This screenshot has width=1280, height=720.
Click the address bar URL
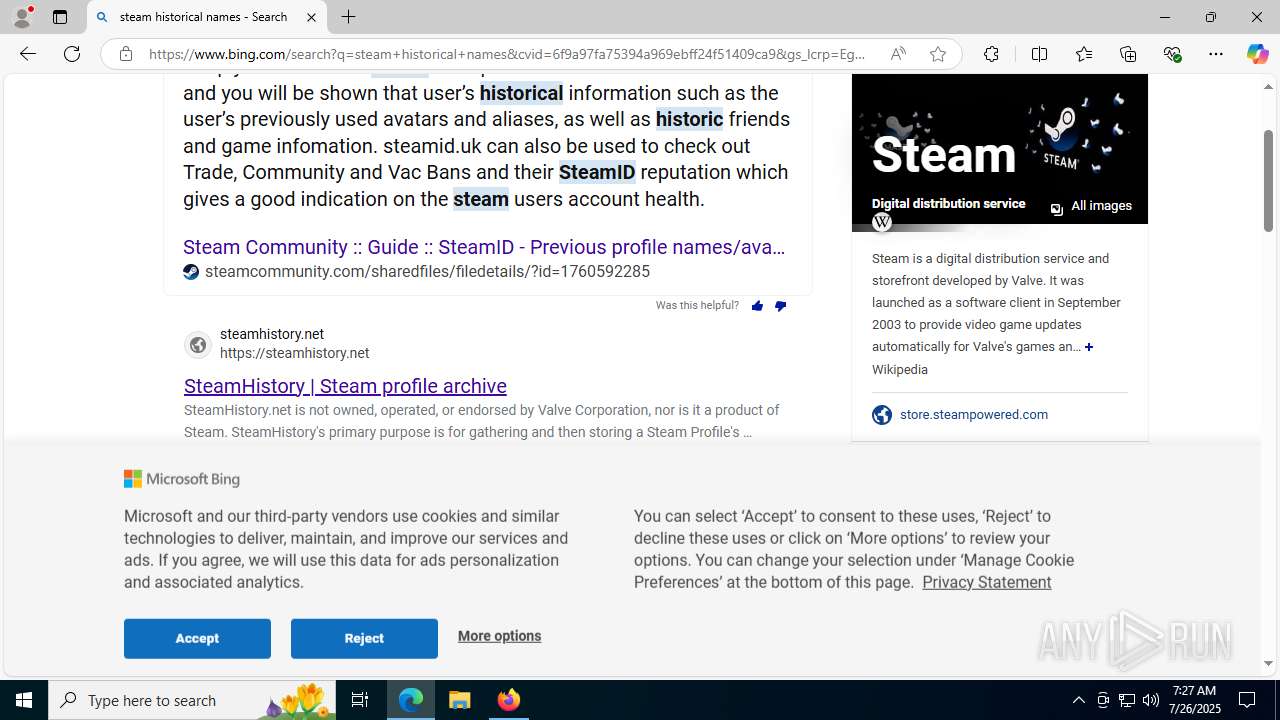click(x=507, y=54)
